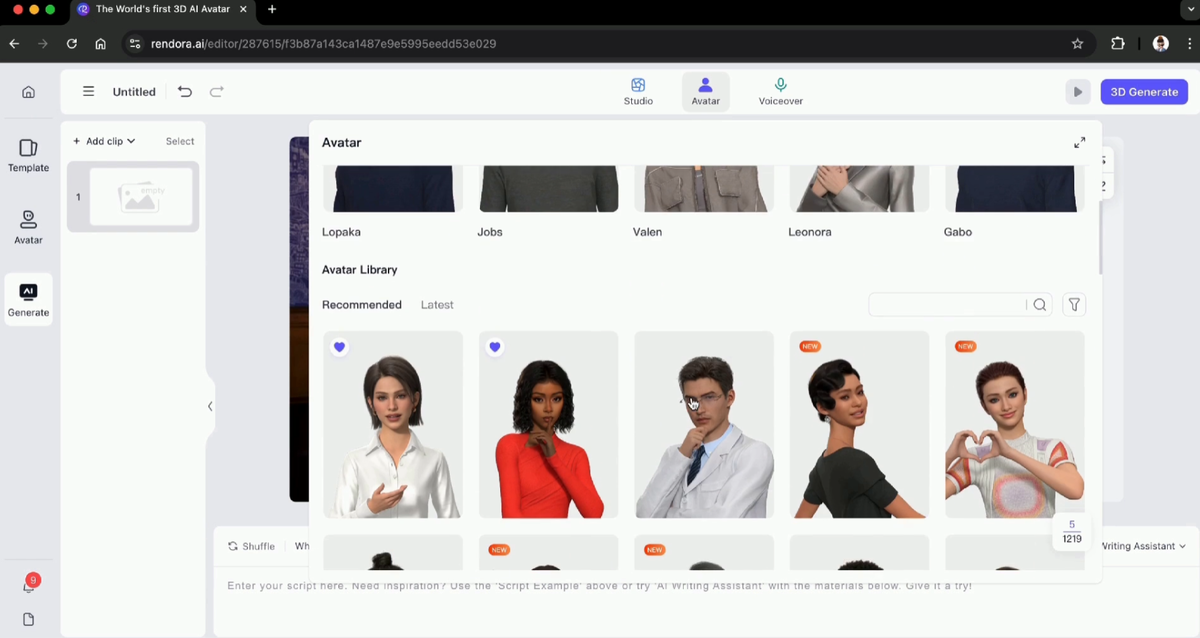
Task: Open the browser profile avatar
Action: [x=1161, y=44]
